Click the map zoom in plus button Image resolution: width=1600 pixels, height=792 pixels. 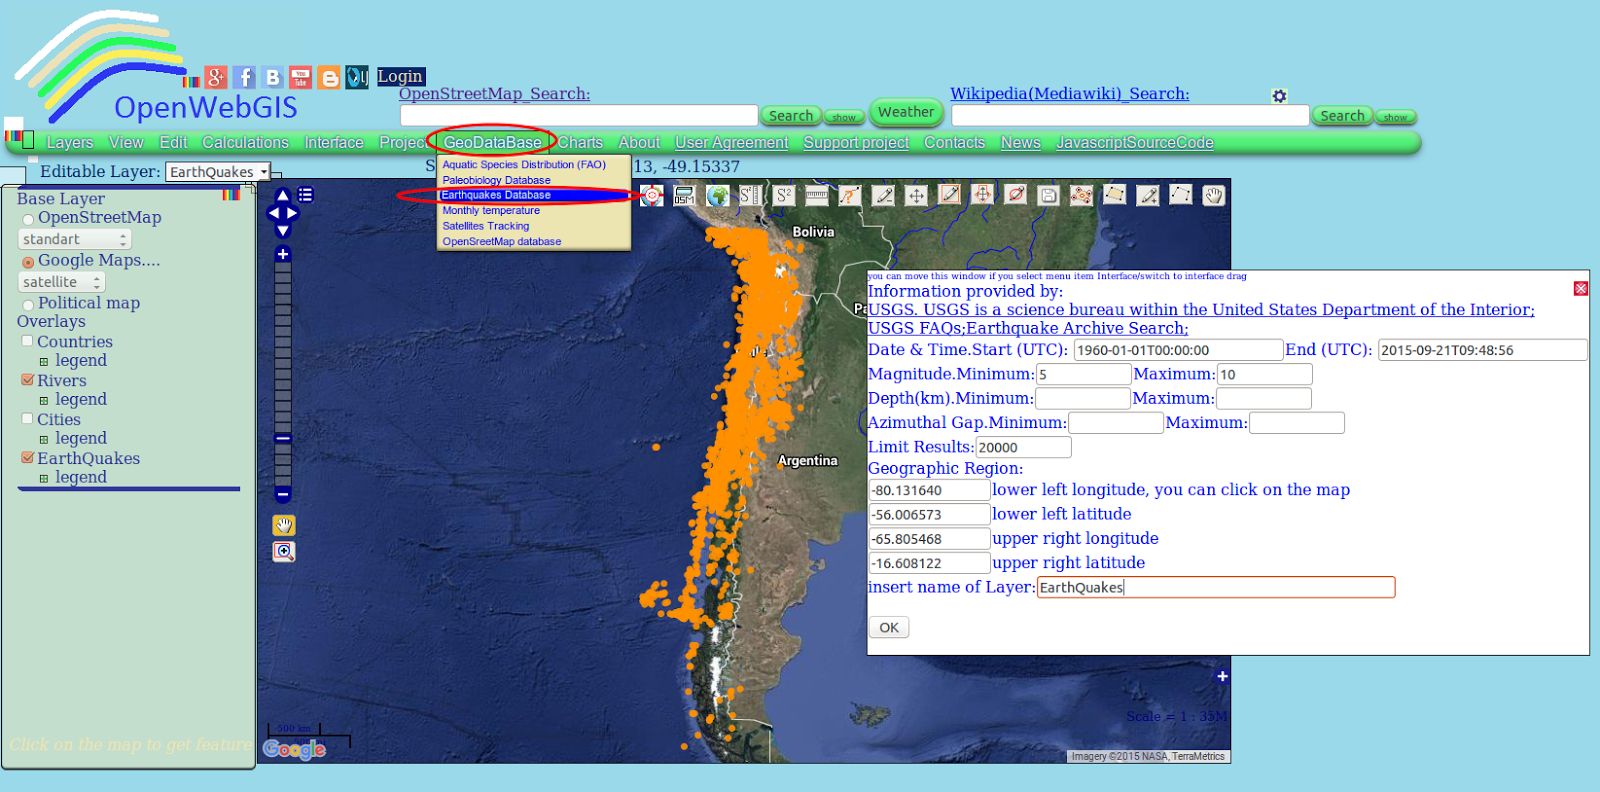pos(283,254)
